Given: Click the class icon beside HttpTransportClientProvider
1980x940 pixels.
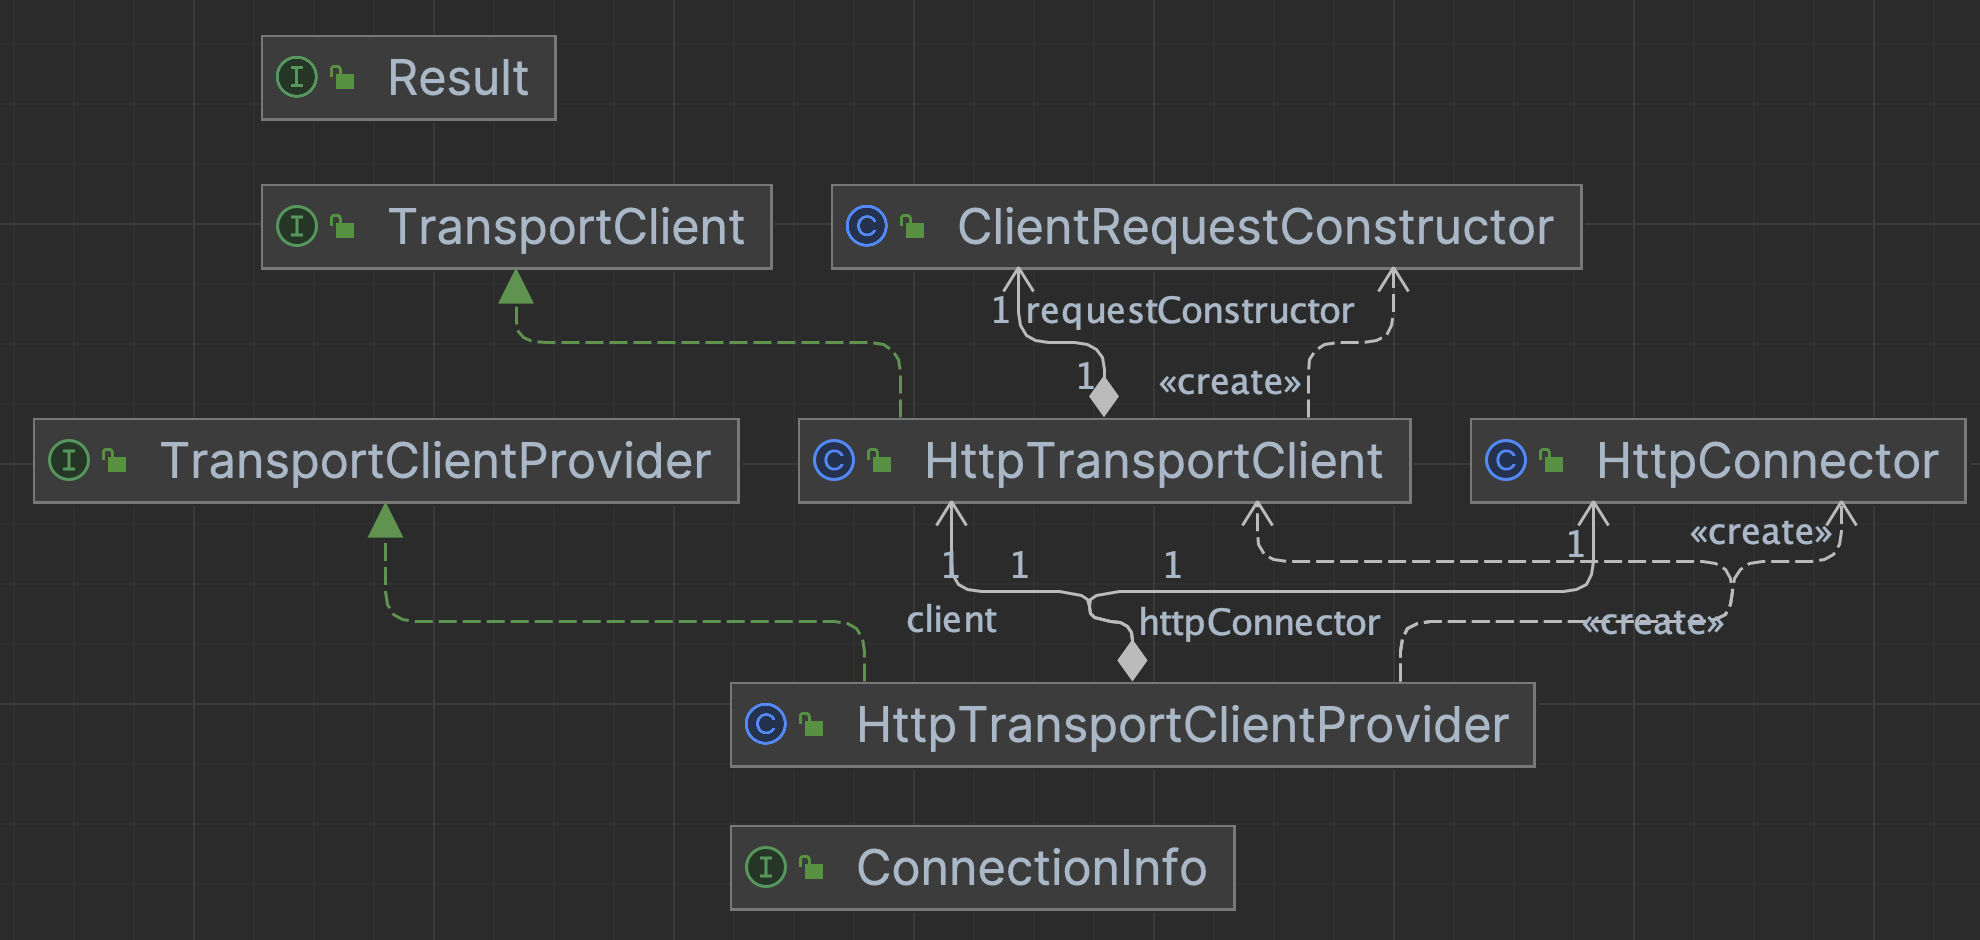Looking at the screenshot, I should pos(766,725).
